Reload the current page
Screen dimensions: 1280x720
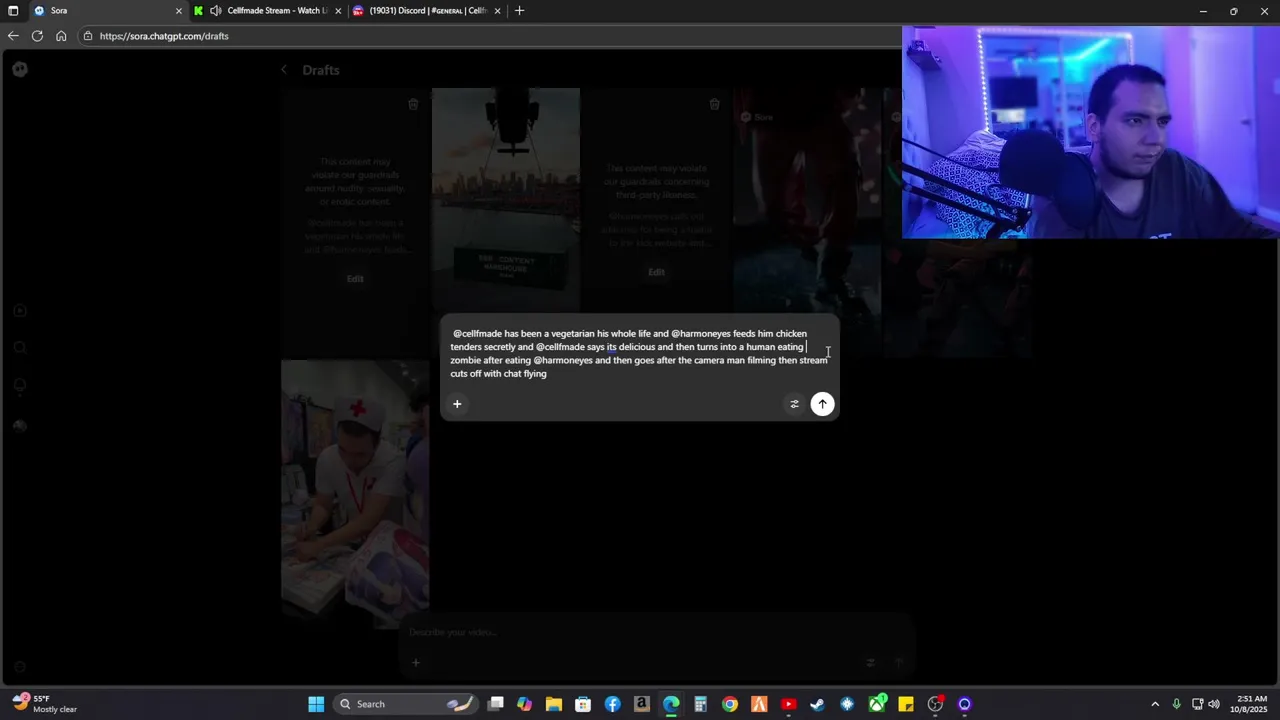coord(37,36)
